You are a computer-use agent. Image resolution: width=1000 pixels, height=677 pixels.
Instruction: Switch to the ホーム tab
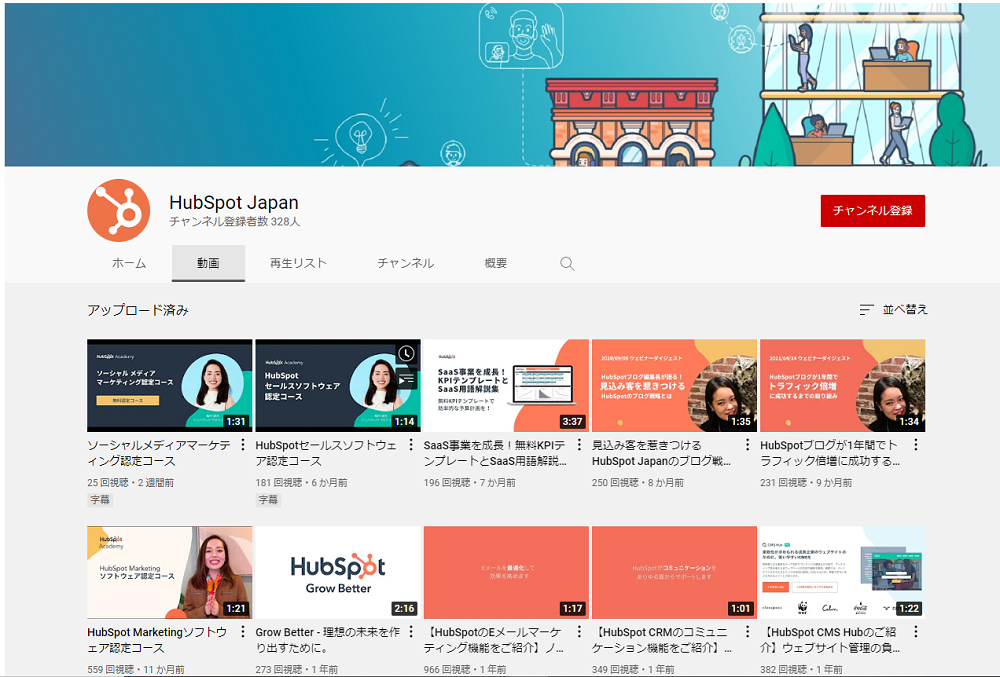coord(129,262)
